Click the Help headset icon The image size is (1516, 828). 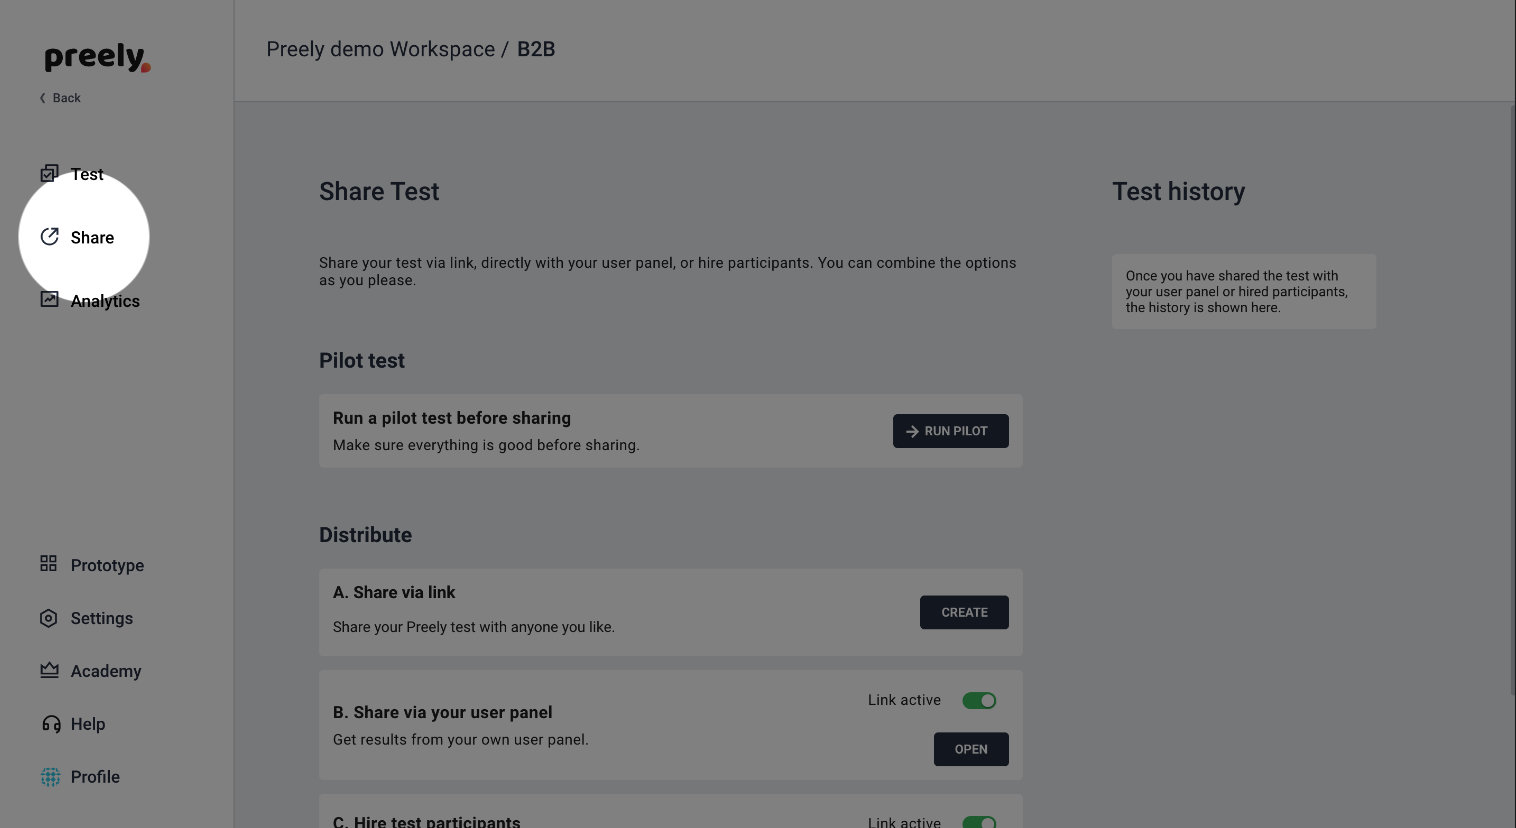coord(50,724)
